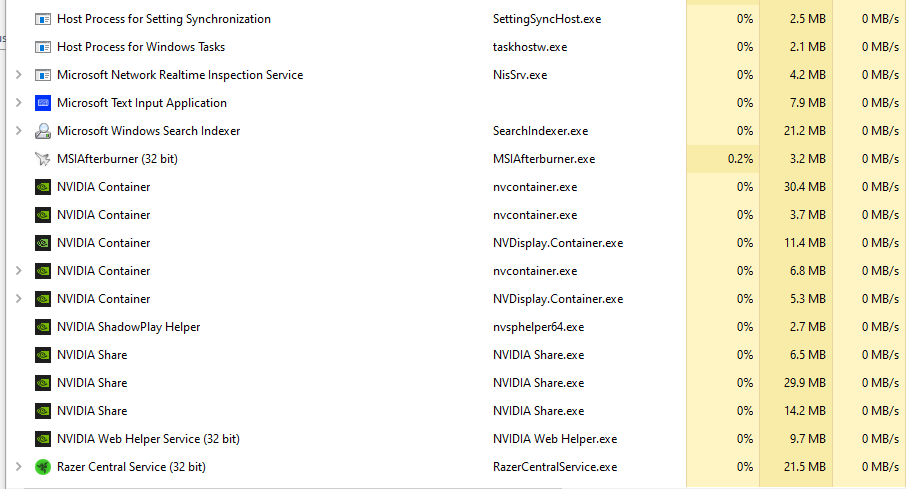The width and height of the screenshot is (906, 489).
Task: Click the 0.2% CPU value for MSIAfterburner
Action: click(740, 159)
